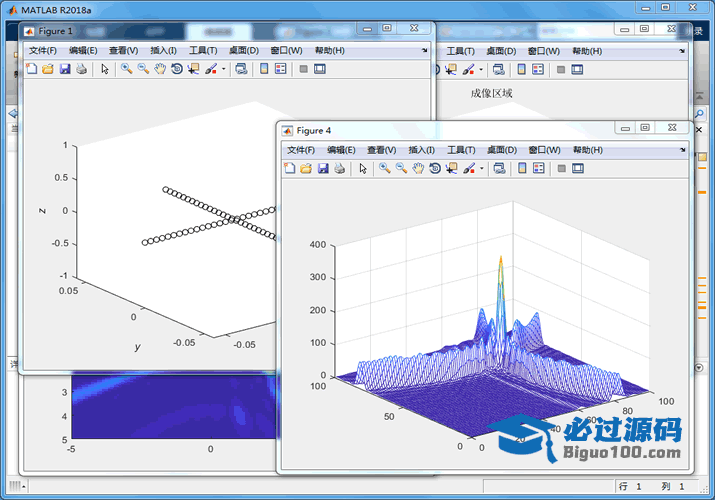Activate Zoom Out tool in Figure 4
This screenshot has height=500, width=715.
click(402, 168)
